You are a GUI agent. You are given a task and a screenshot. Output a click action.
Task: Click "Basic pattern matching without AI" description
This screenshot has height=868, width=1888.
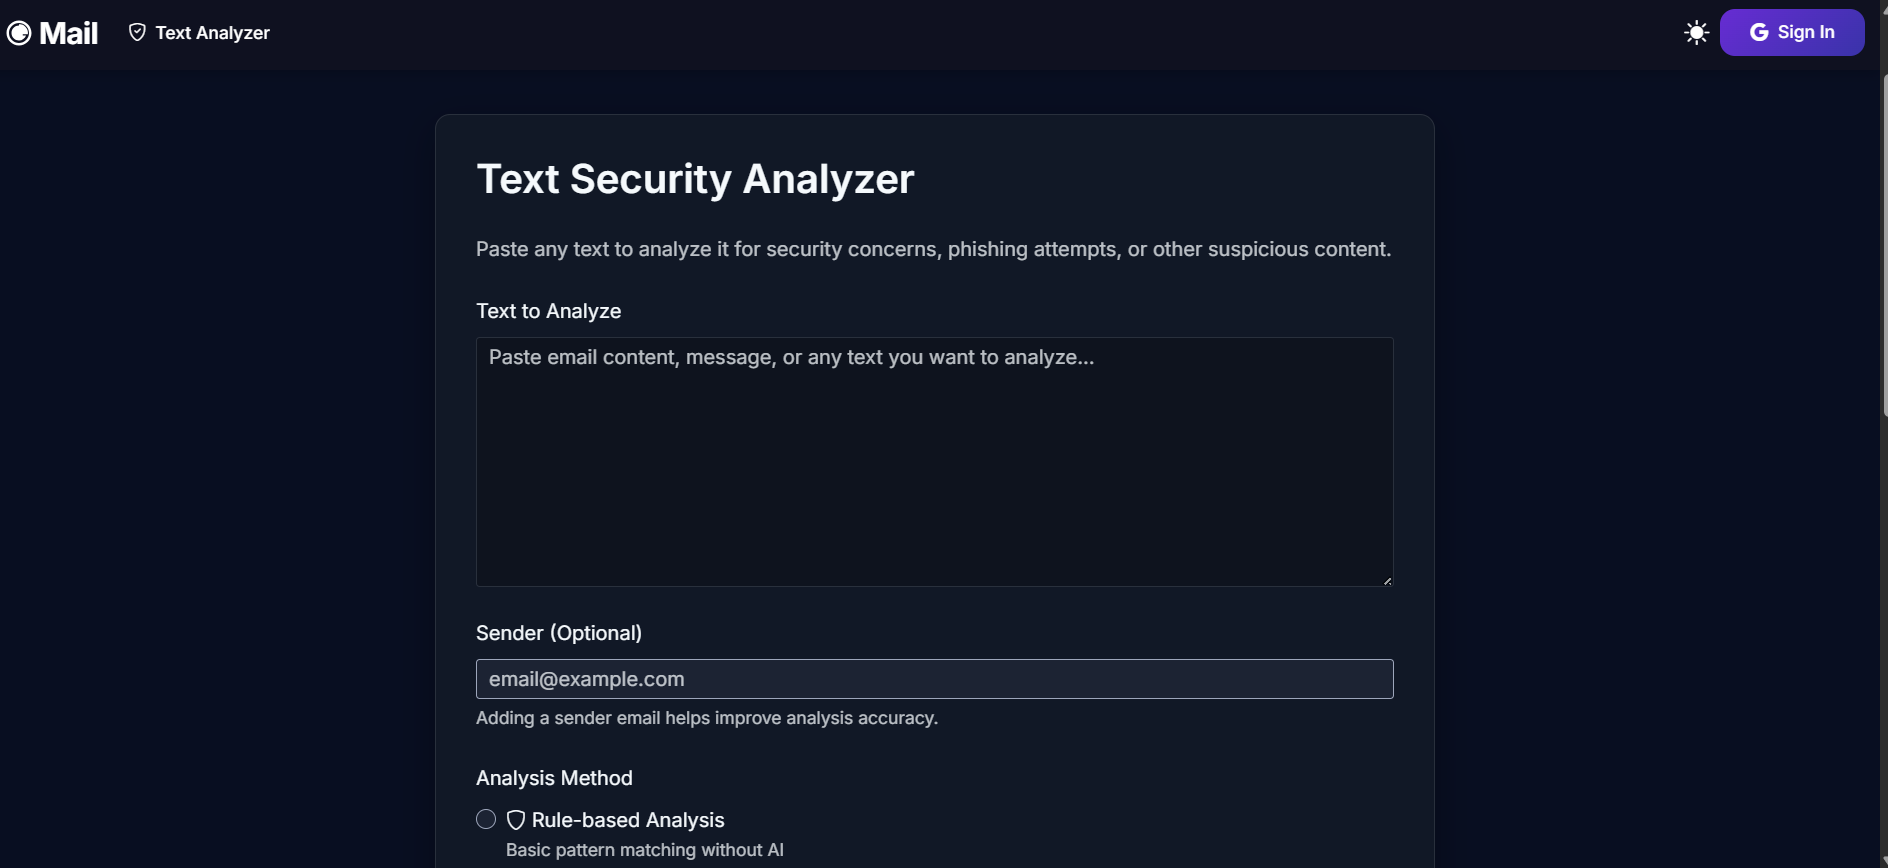point(644,850)
